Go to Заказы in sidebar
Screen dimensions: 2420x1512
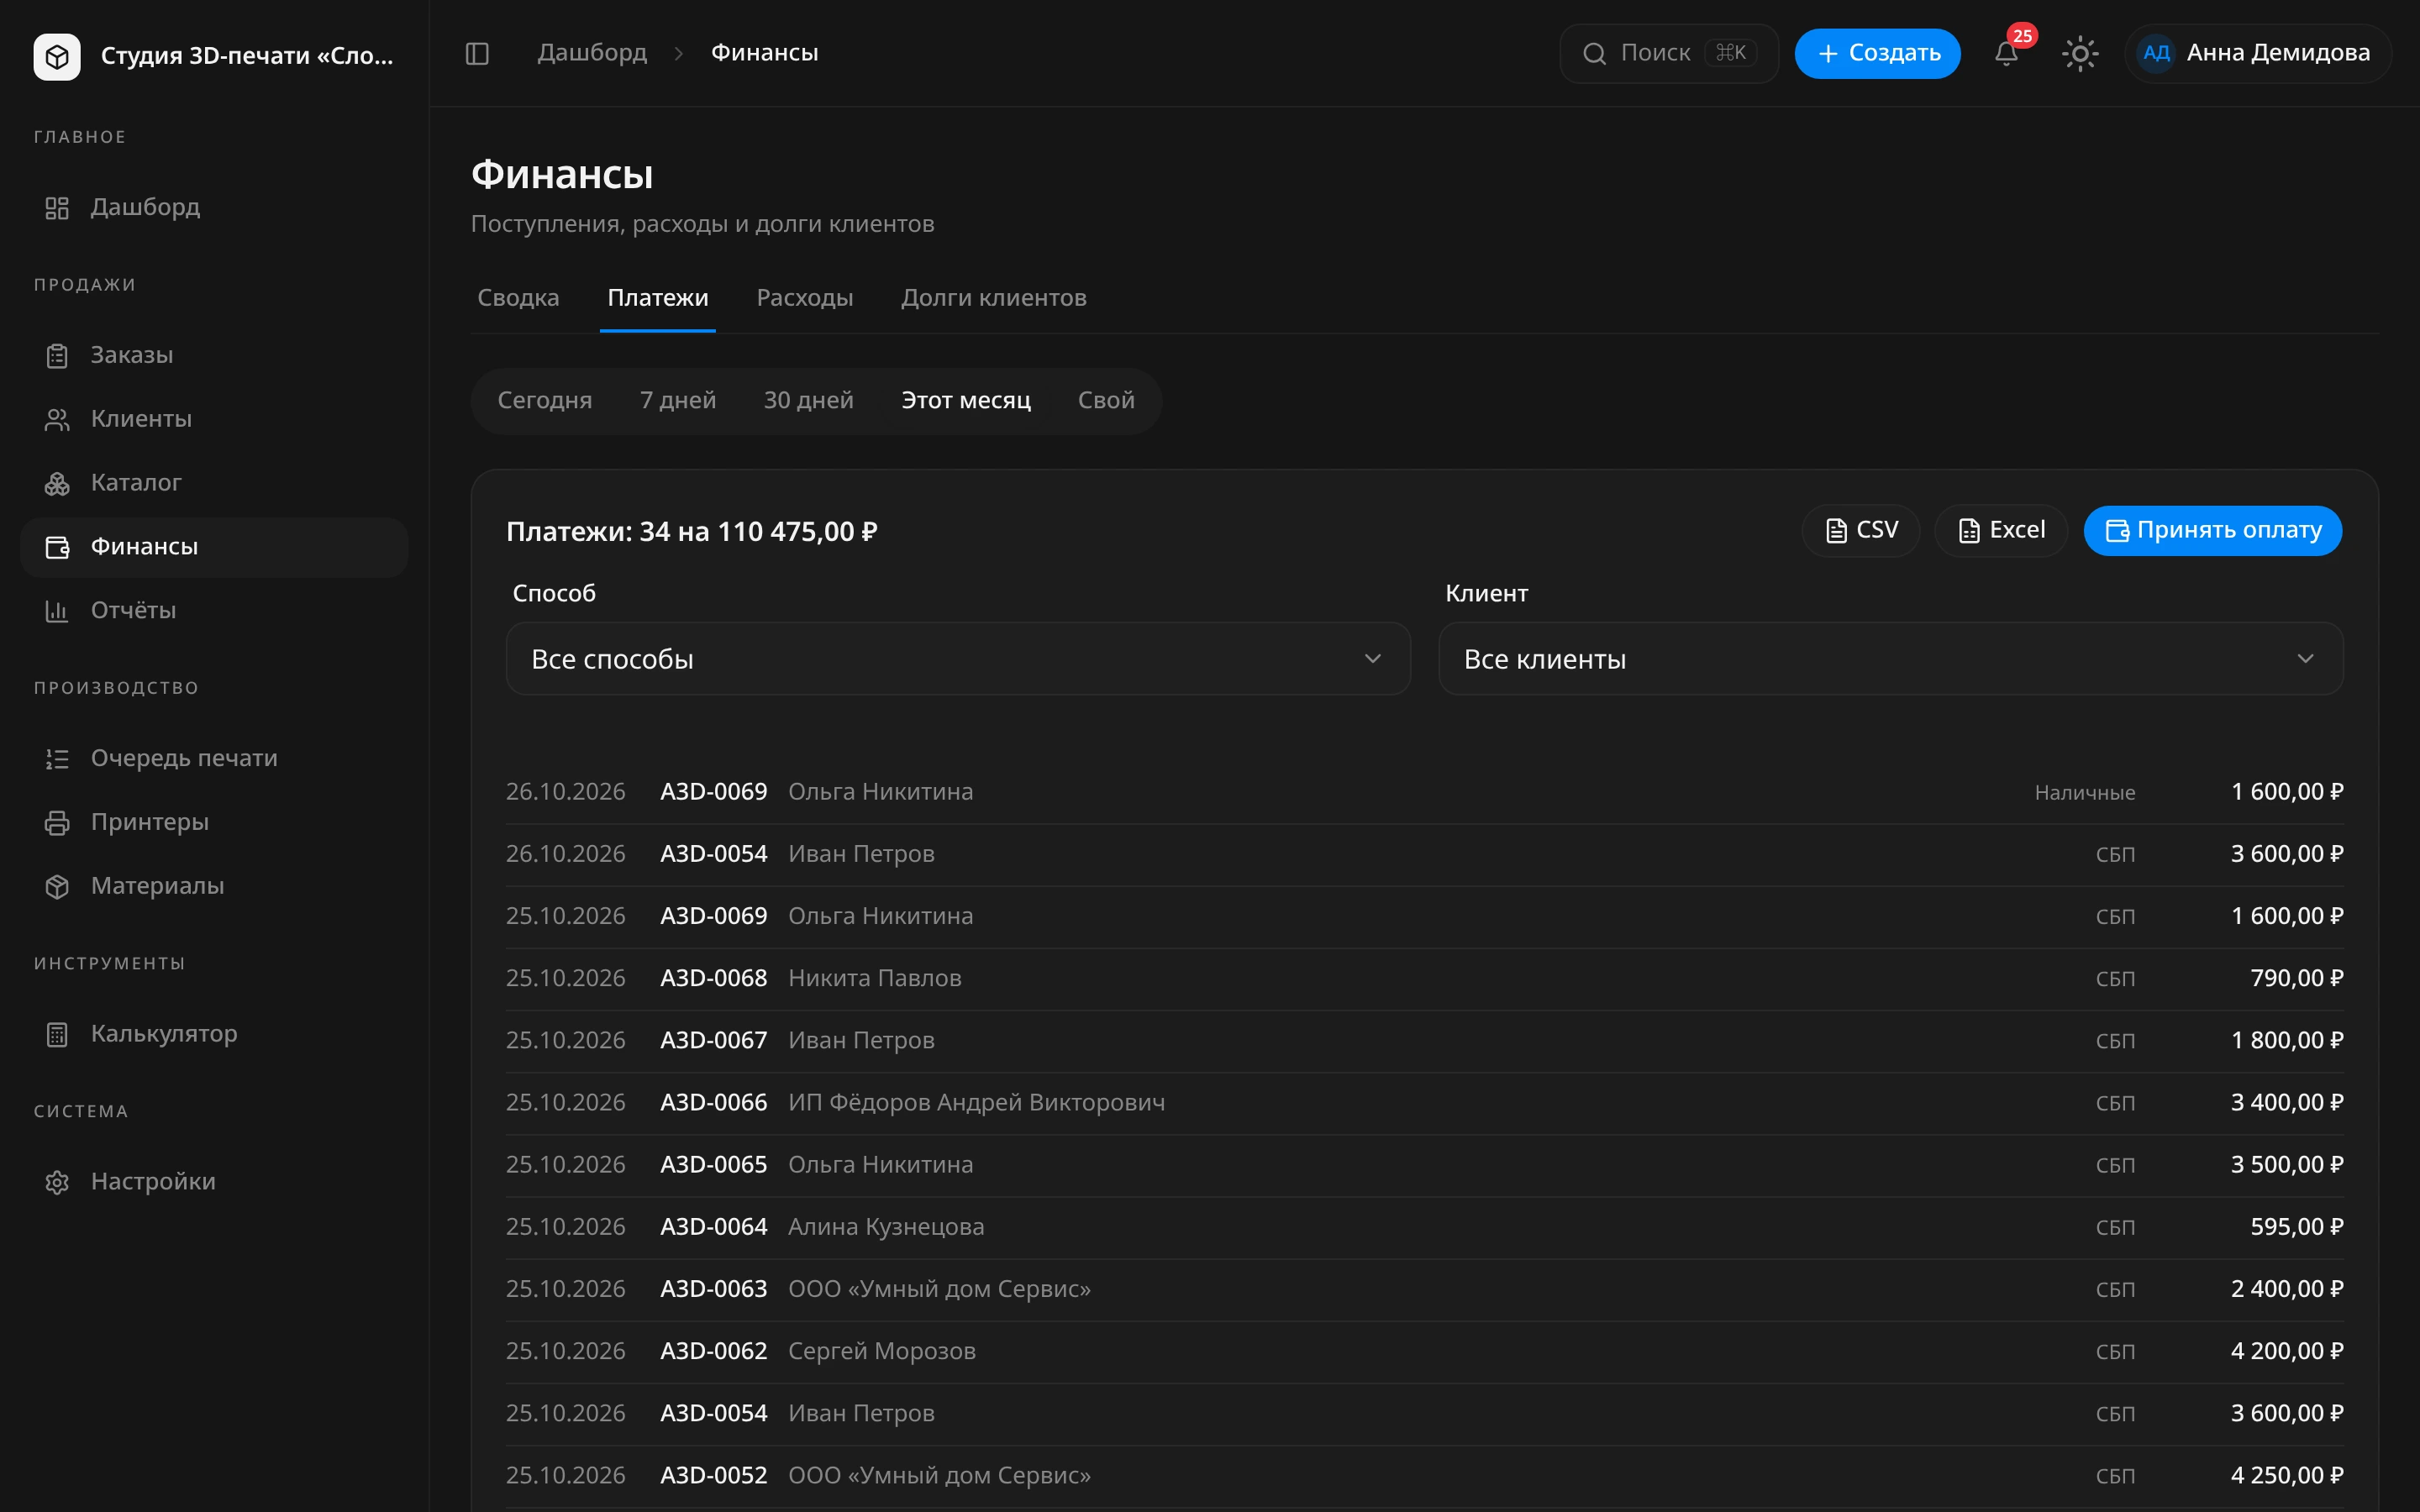(214, 355)
